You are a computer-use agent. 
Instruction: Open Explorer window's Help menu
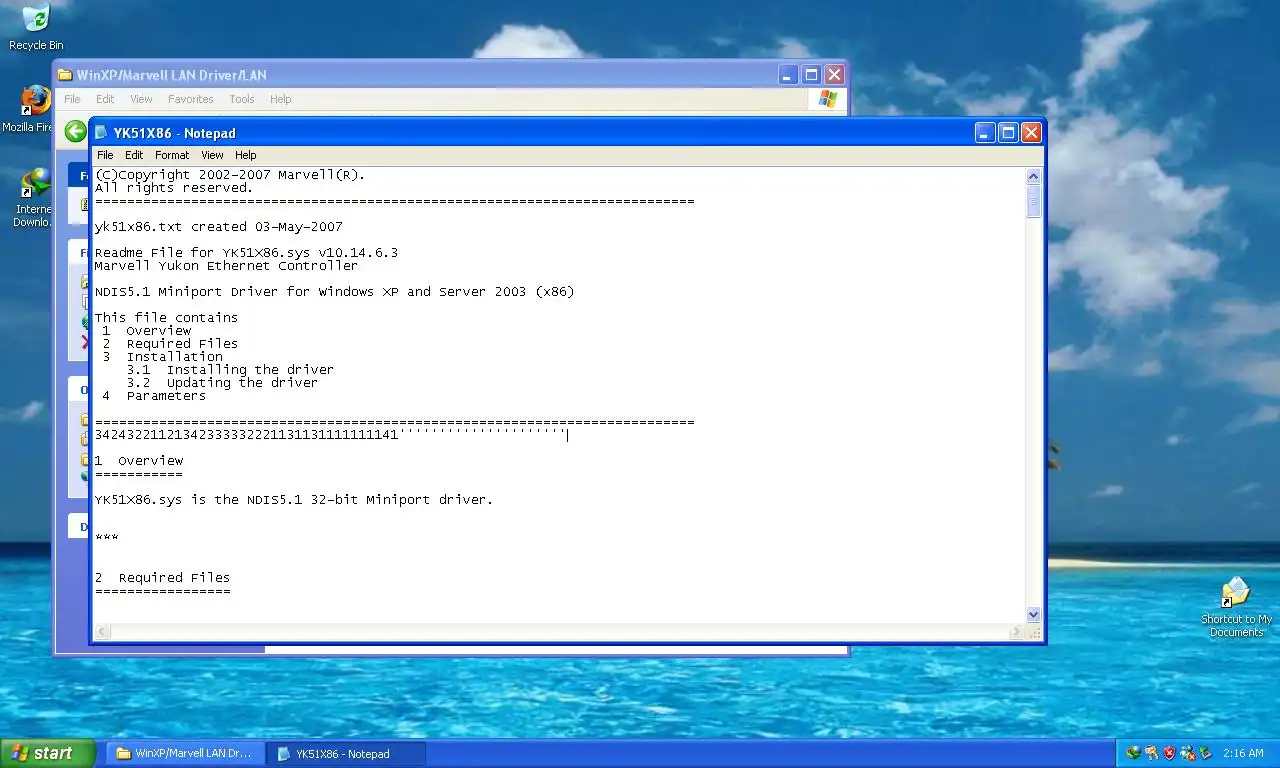(x=281, y=99)
